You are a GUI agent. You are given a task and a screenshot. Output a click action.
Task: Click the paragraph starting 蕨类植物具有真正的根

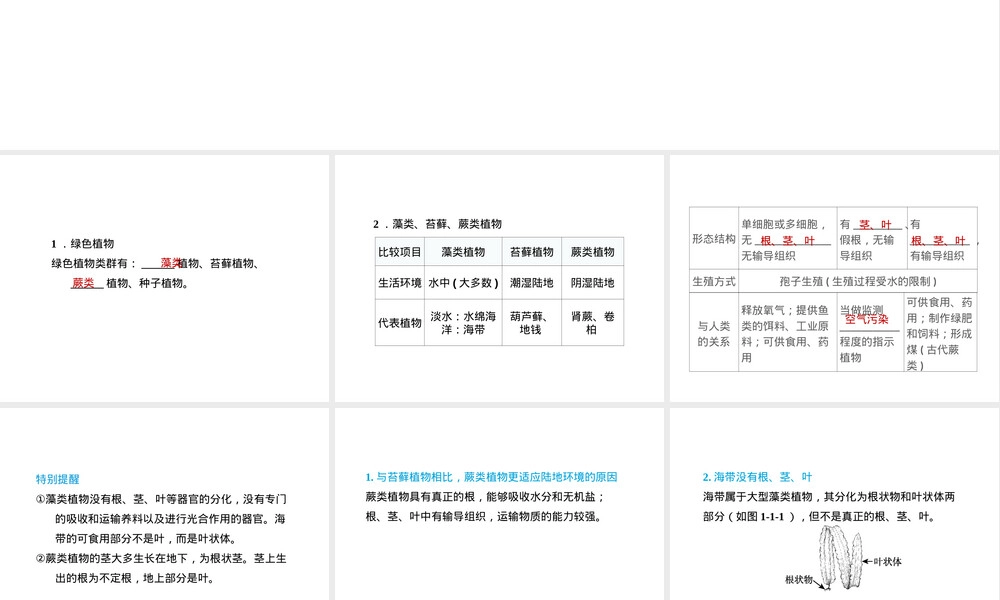point(485,506)
